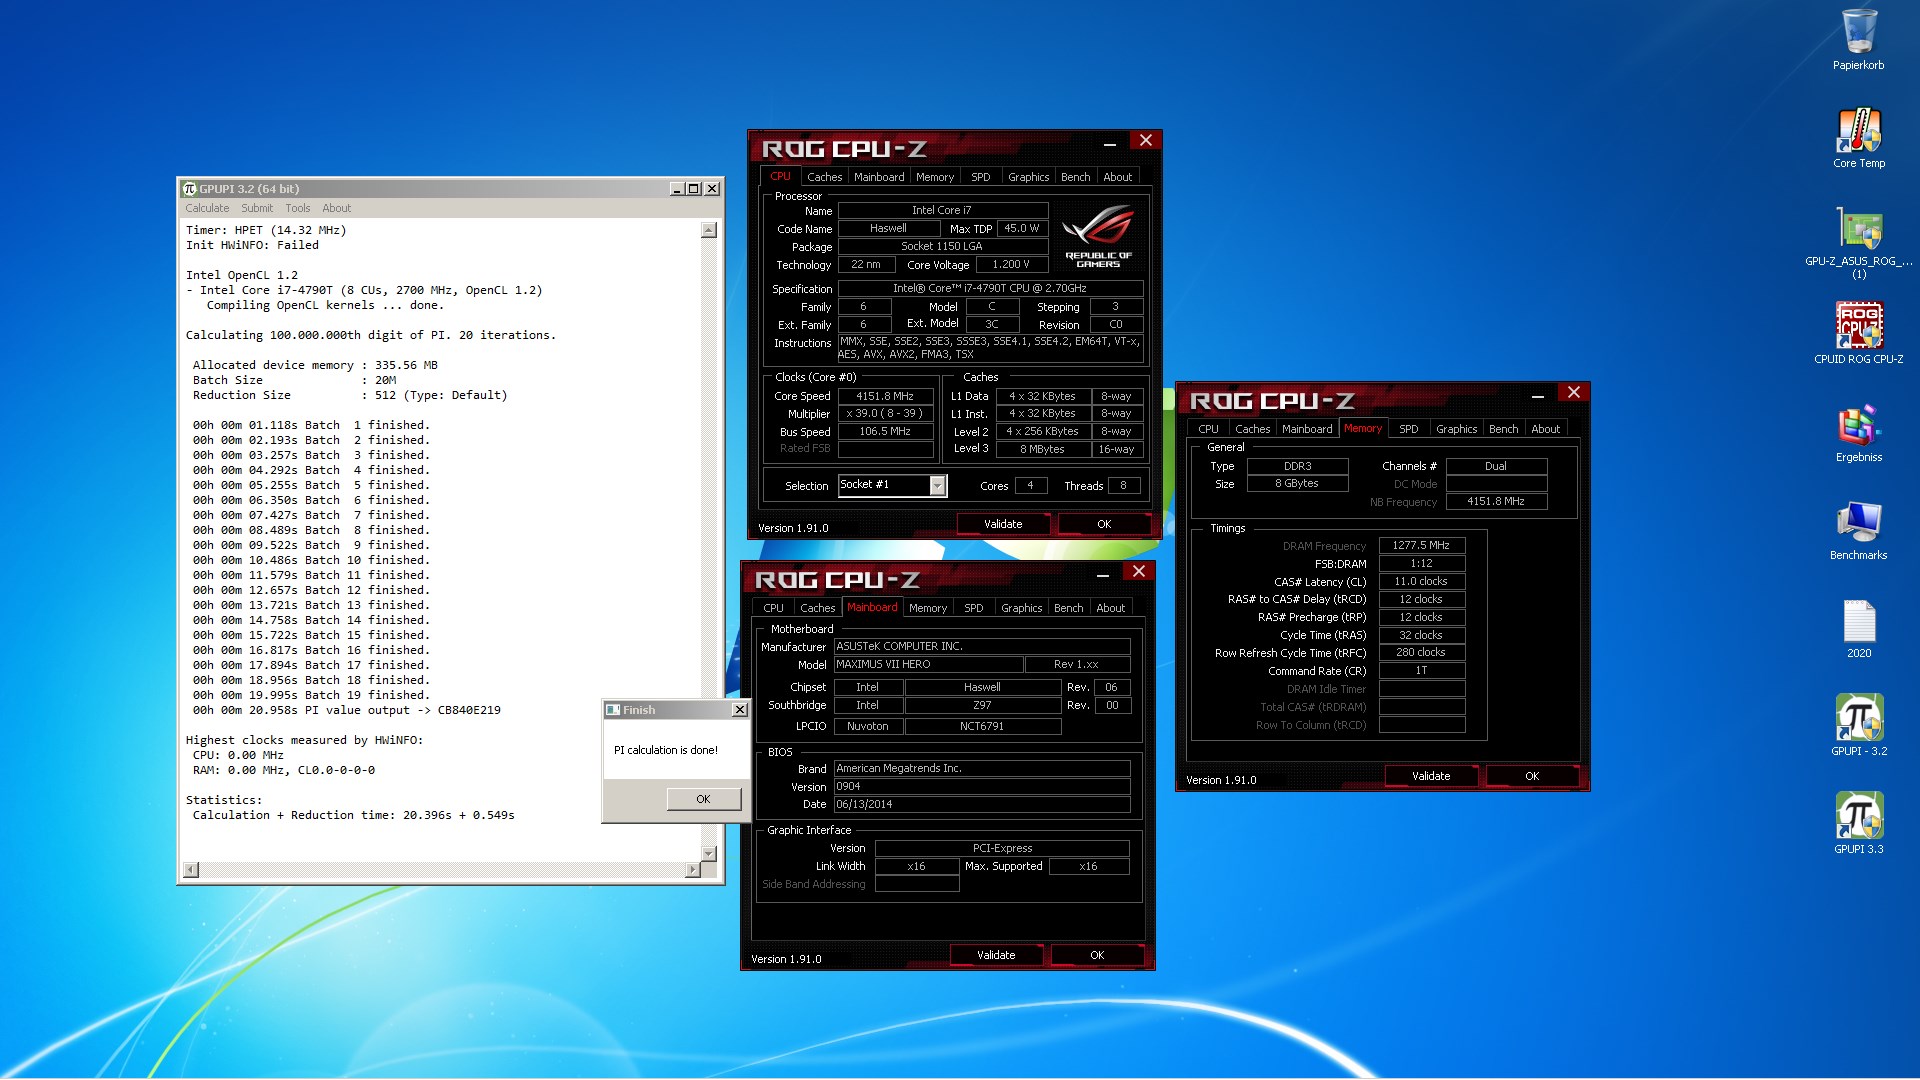Click the BIOS Version 0904 field
The height and width of the screenshot is (1080, 1920).
(982, 786)
